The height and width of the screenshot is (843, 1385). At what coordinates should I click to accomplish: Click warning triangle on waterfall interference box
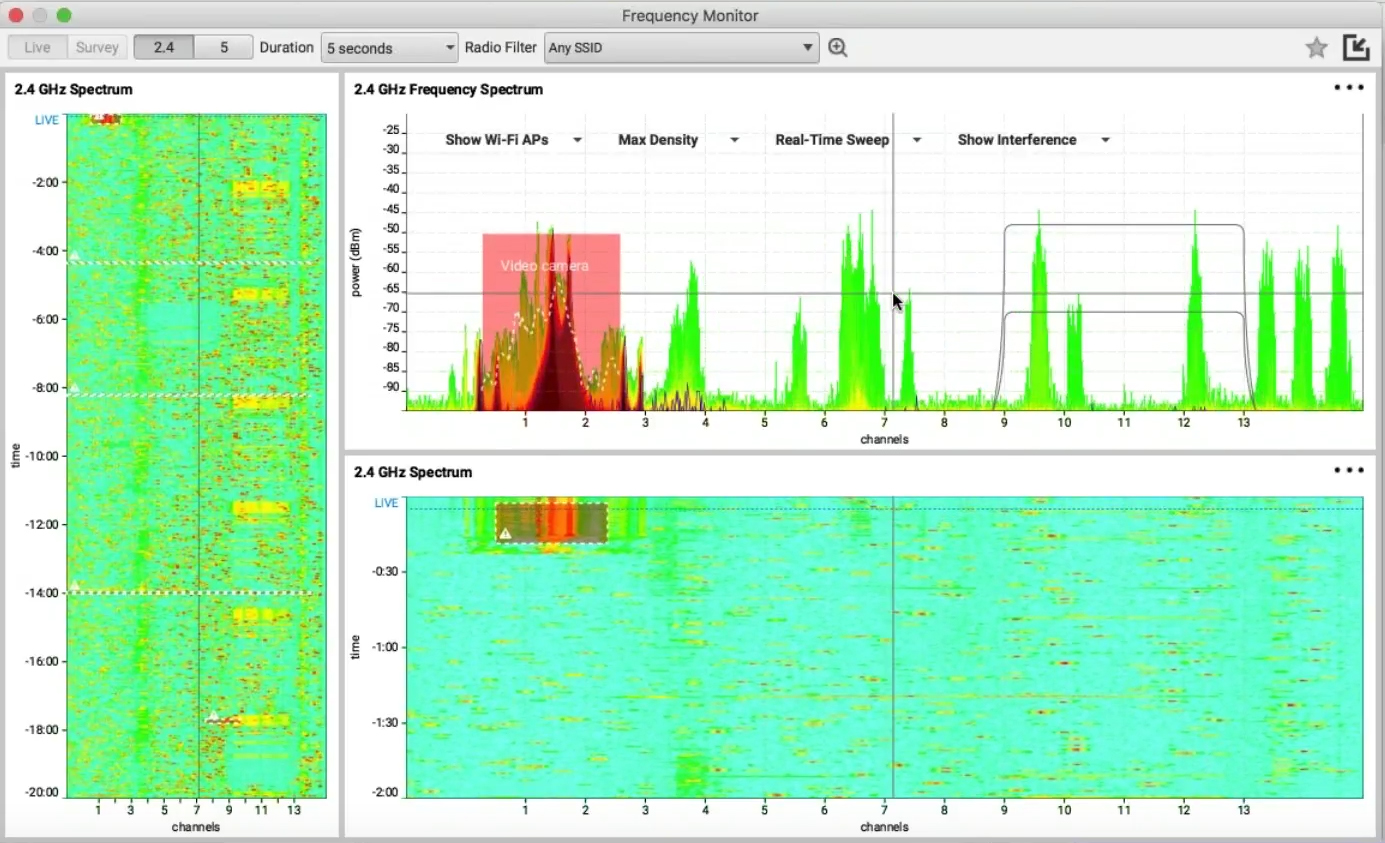point(505,534)
